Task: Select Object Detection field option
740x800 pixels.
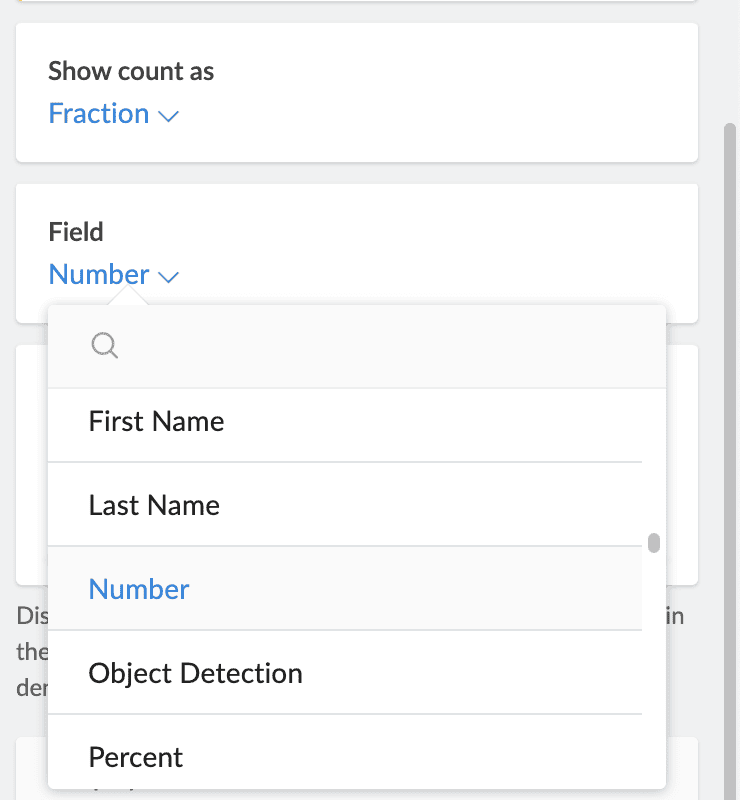Action: click(x=195, y=673)
